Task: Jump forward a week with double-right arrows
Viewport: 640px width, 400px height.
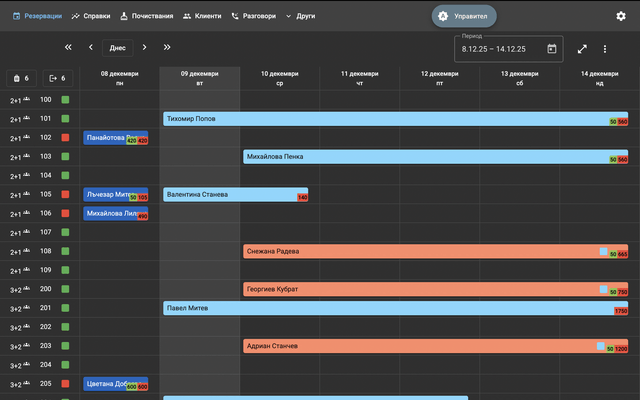Action: tap(167, 47)
